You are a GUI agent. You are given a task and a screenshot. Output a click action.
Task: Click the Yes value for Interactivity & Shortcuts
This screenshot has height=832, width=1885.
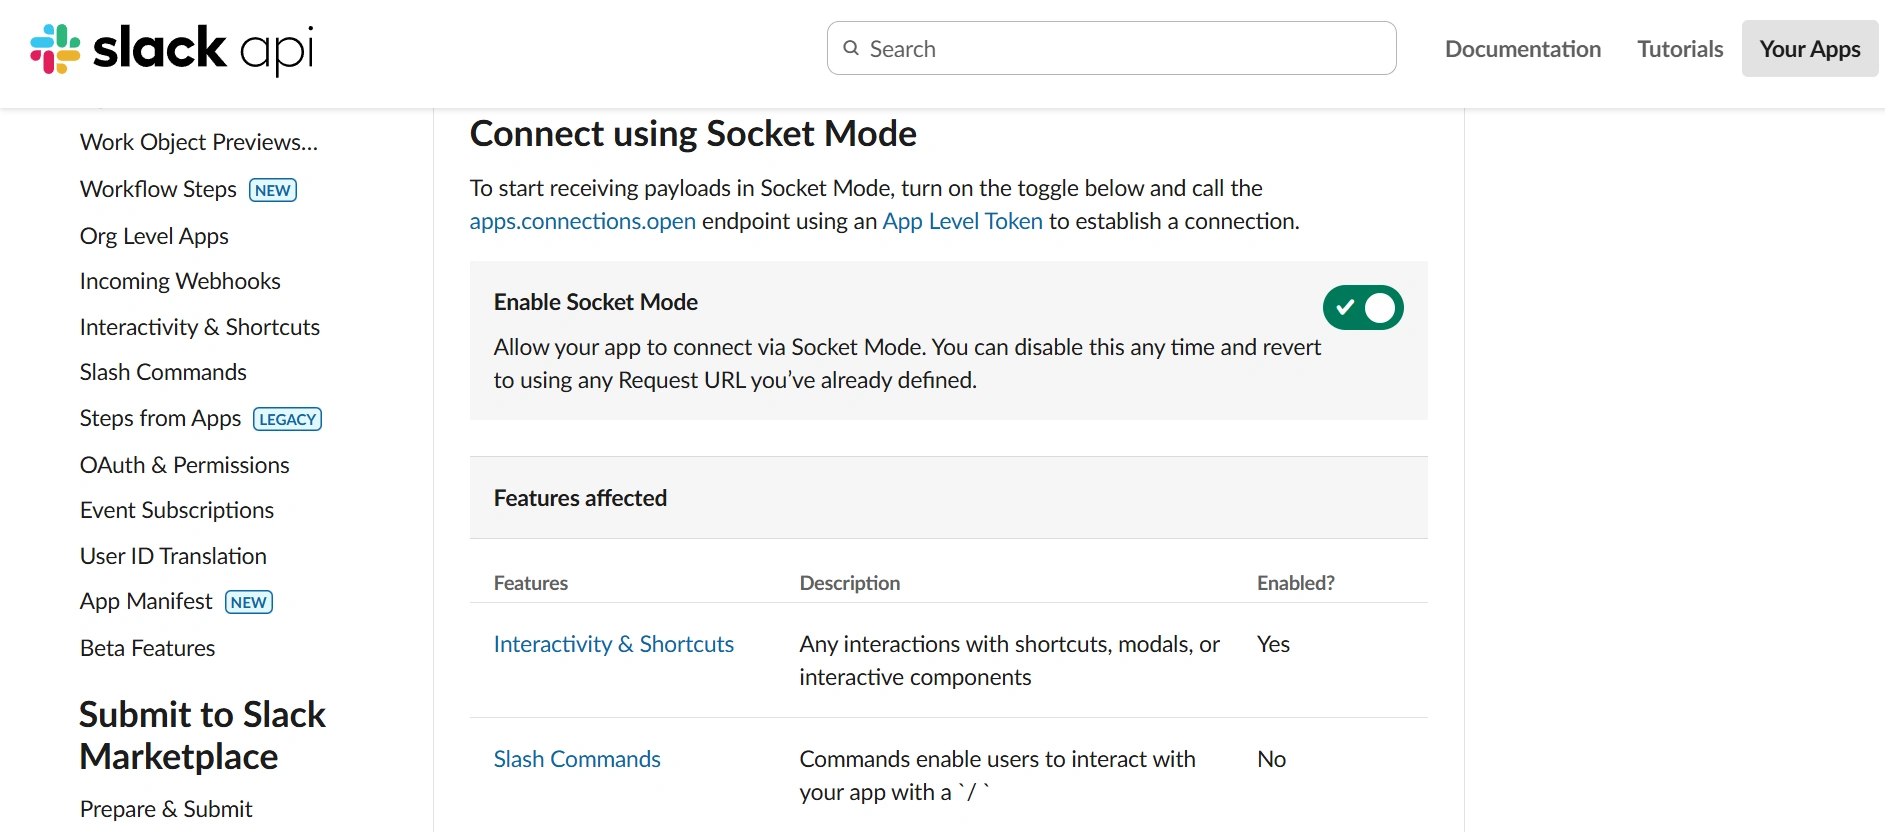click(x=1273, y=644)
